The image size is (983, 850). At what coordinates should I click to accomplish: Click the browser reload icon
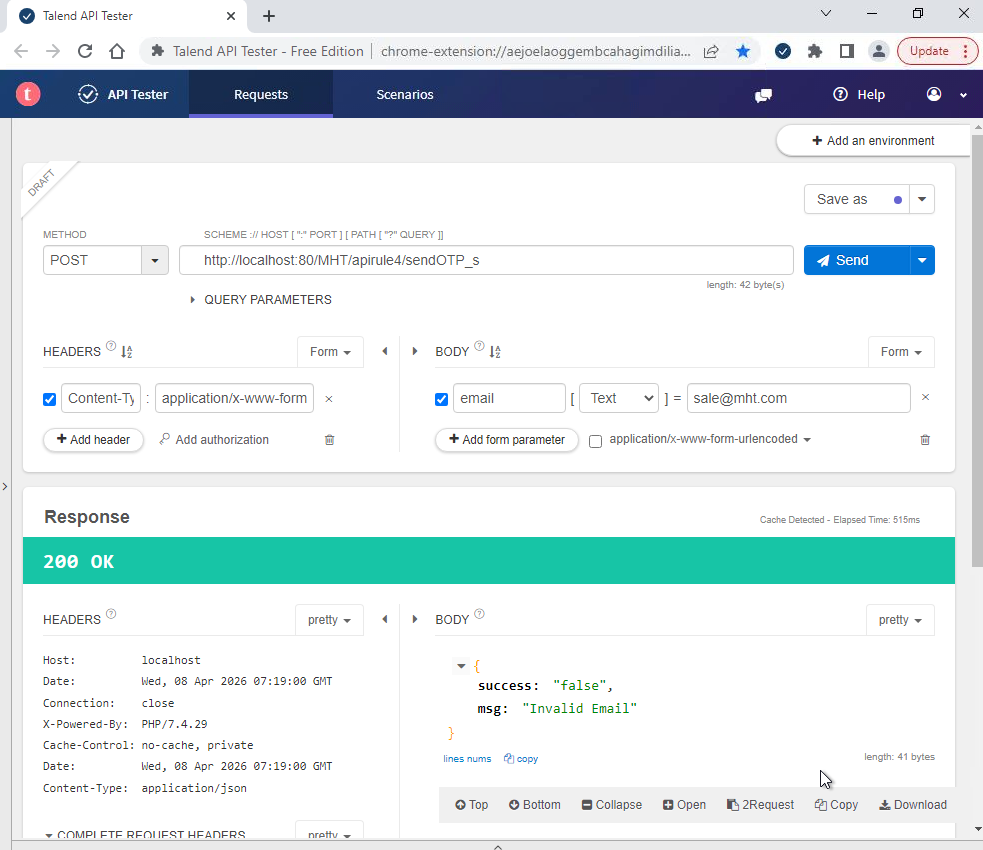pyautogui.click(x=85, y=51)
